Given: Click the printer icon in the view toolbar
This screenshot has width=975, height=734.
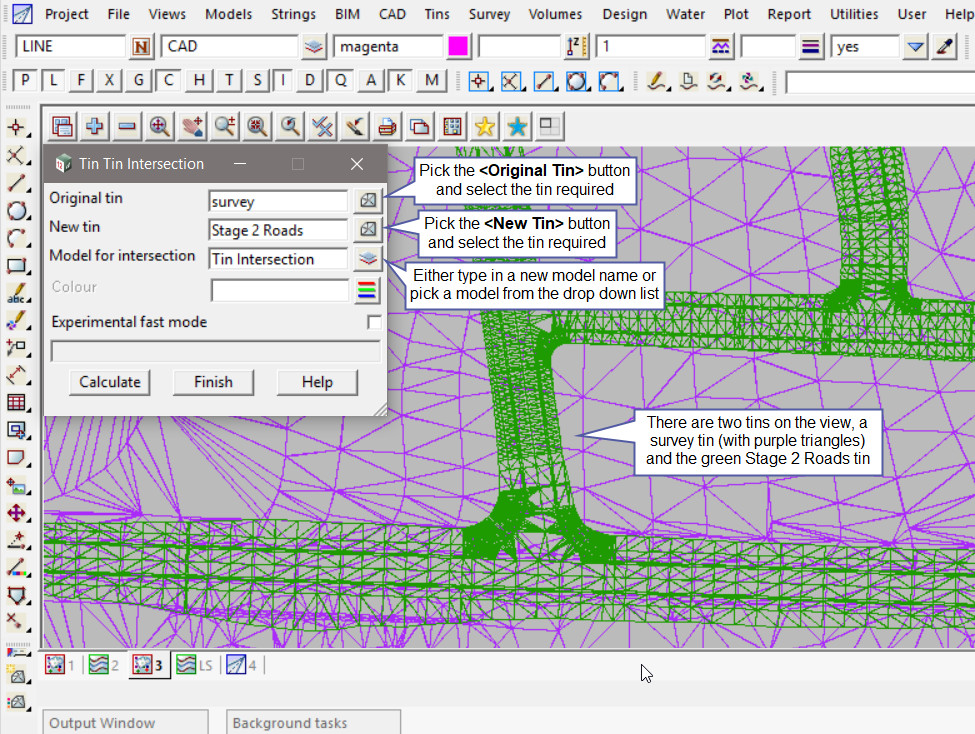Looking at the screenshot, I should click(387, 126).
